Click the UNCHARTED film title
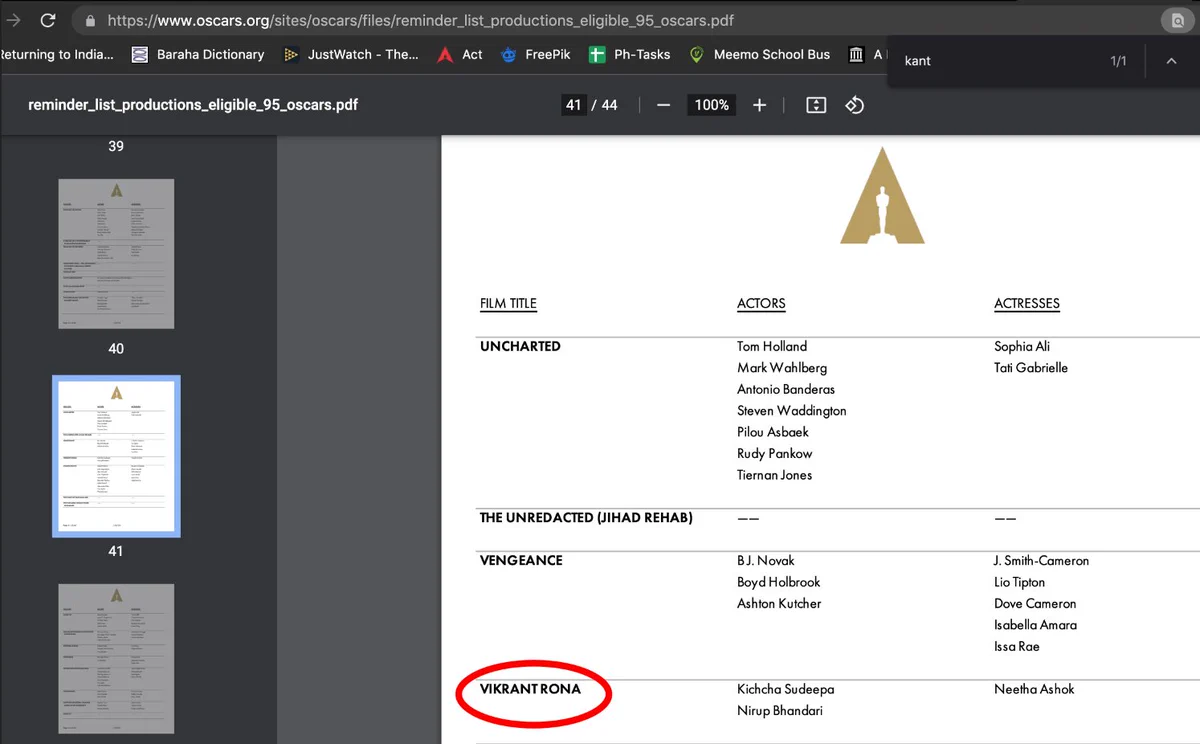Image resolution: width=1200 pixels, height=744 pixels. pyautogui.click(x=520, y=347)
